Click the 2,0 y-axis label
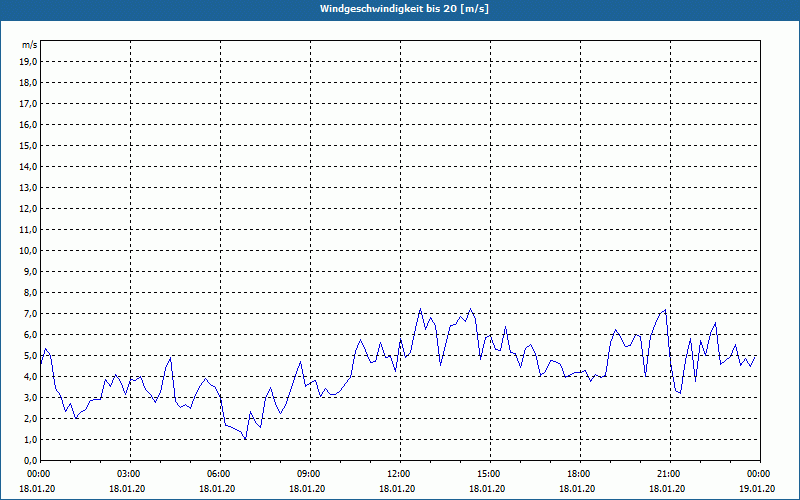Image resolution: width=800 pixels, height=500 pixels. 30,418
